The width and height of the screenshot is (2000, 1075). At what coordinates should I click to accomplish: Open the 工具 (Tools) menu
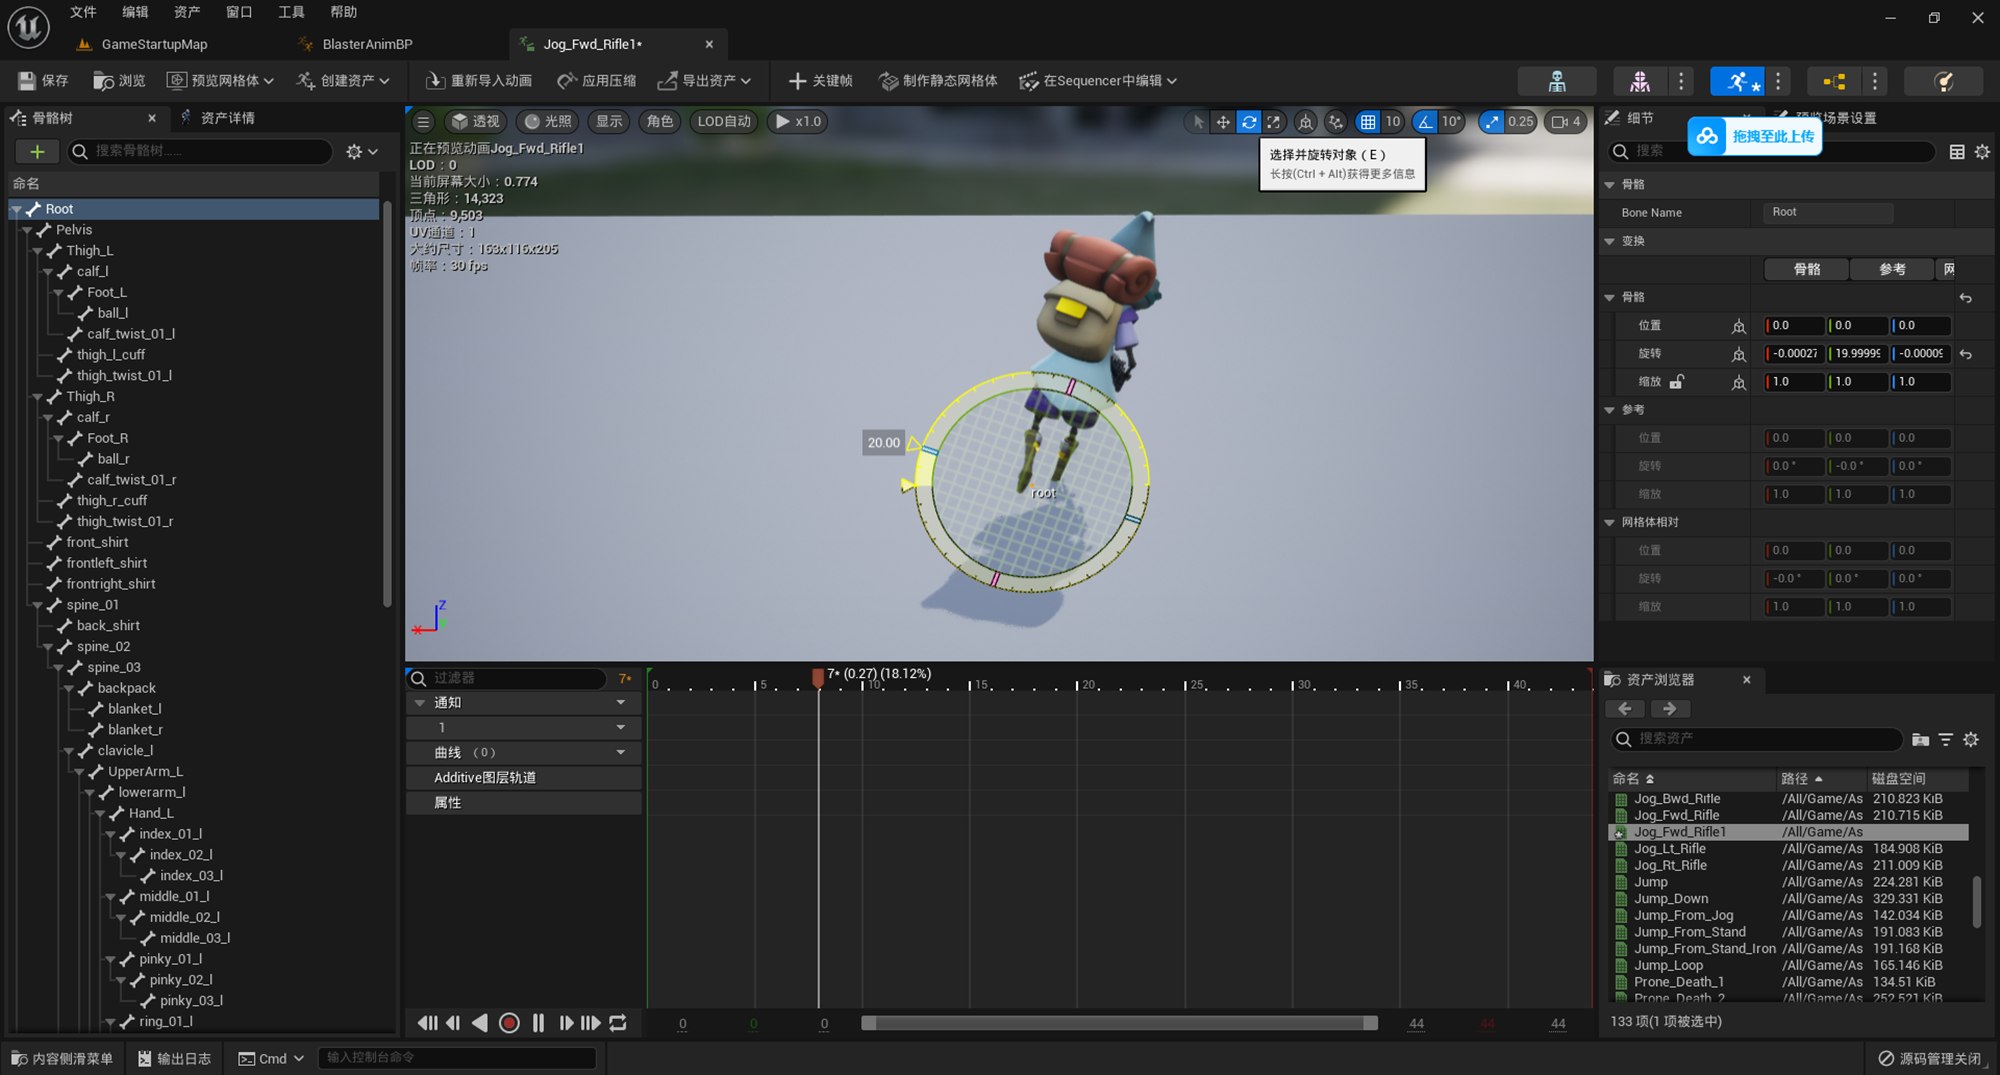pyautogui.click(x=291, y=12)
